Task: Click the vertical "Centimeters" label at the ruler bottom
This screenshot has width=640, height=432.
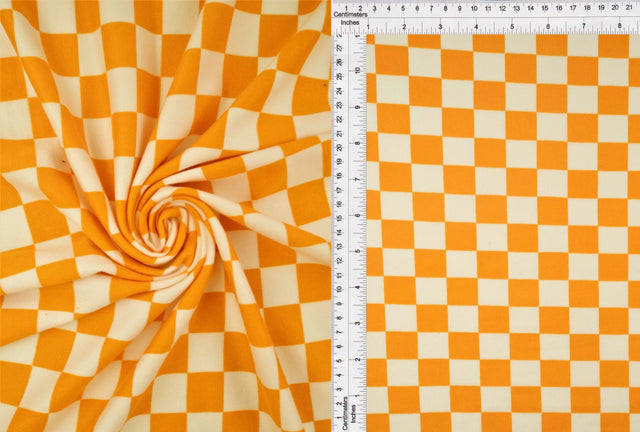Action: [343, 411]
